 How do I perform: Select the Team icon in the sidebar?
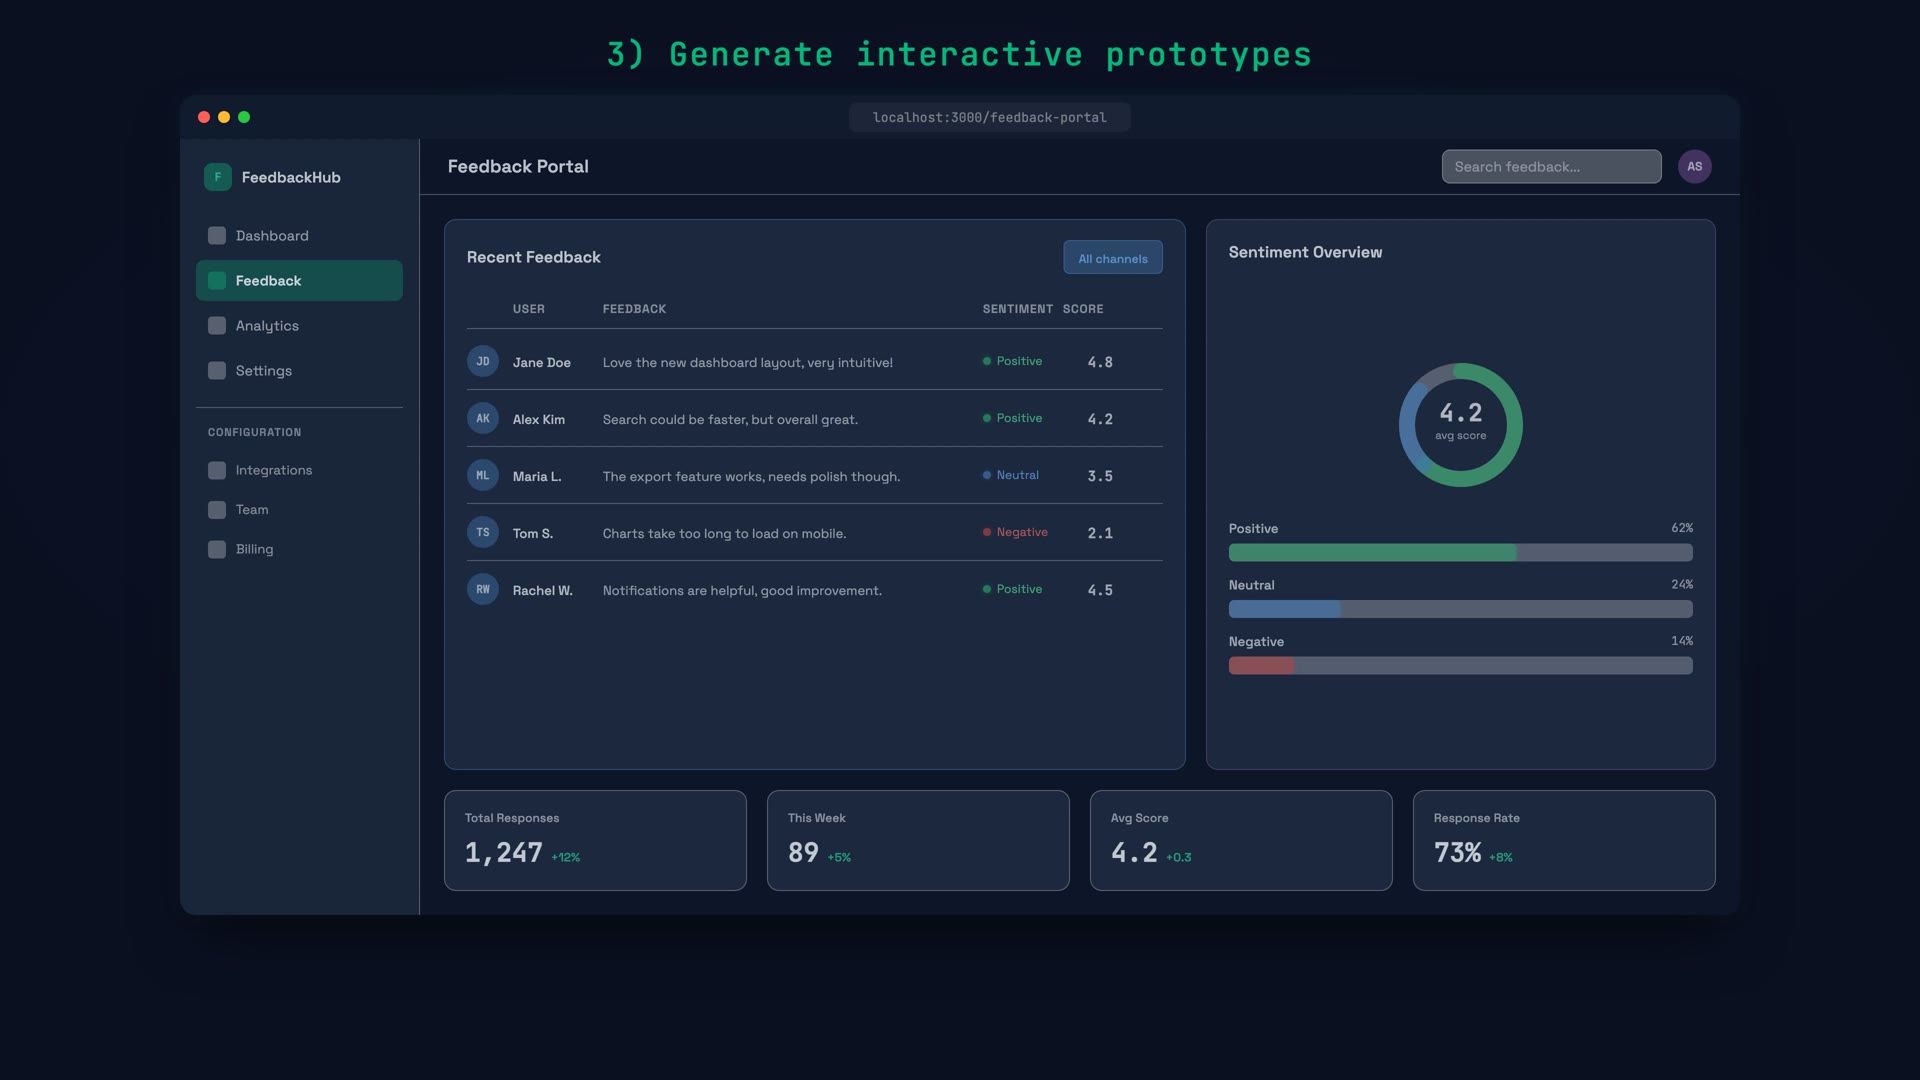click(x=216, y=509)
